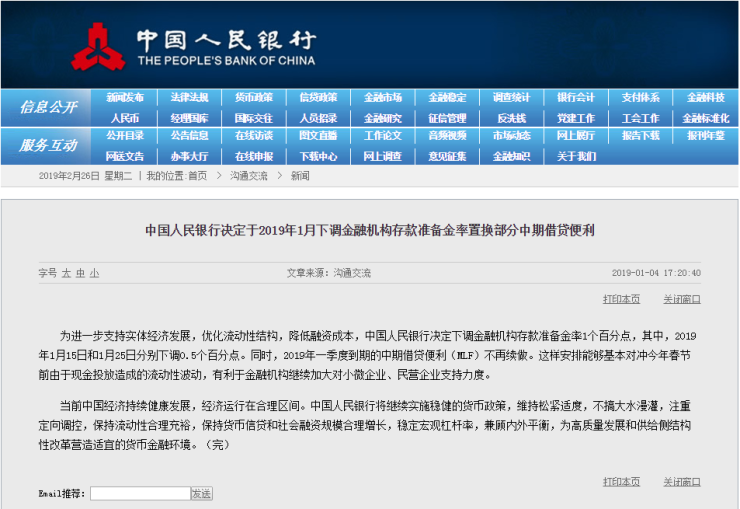Select 公告信息 menu item
The image size is (740, 509).
[189, 136]
